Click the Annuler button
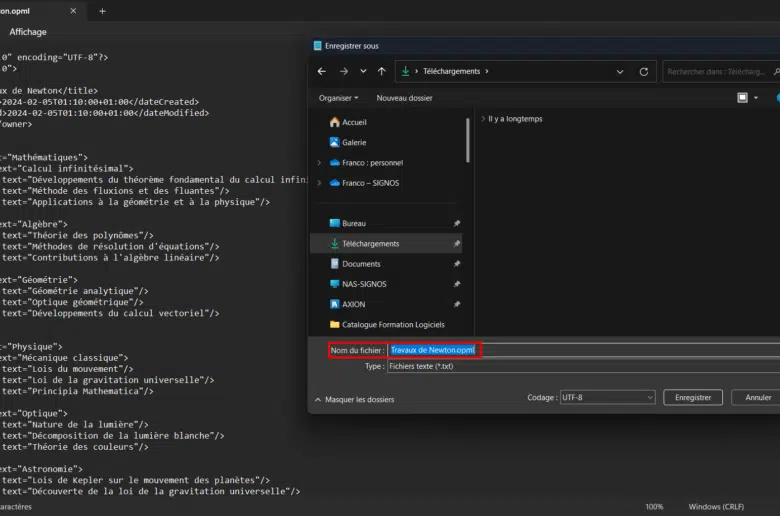Viewport: 780px width, 516px height. coord(757,397)
